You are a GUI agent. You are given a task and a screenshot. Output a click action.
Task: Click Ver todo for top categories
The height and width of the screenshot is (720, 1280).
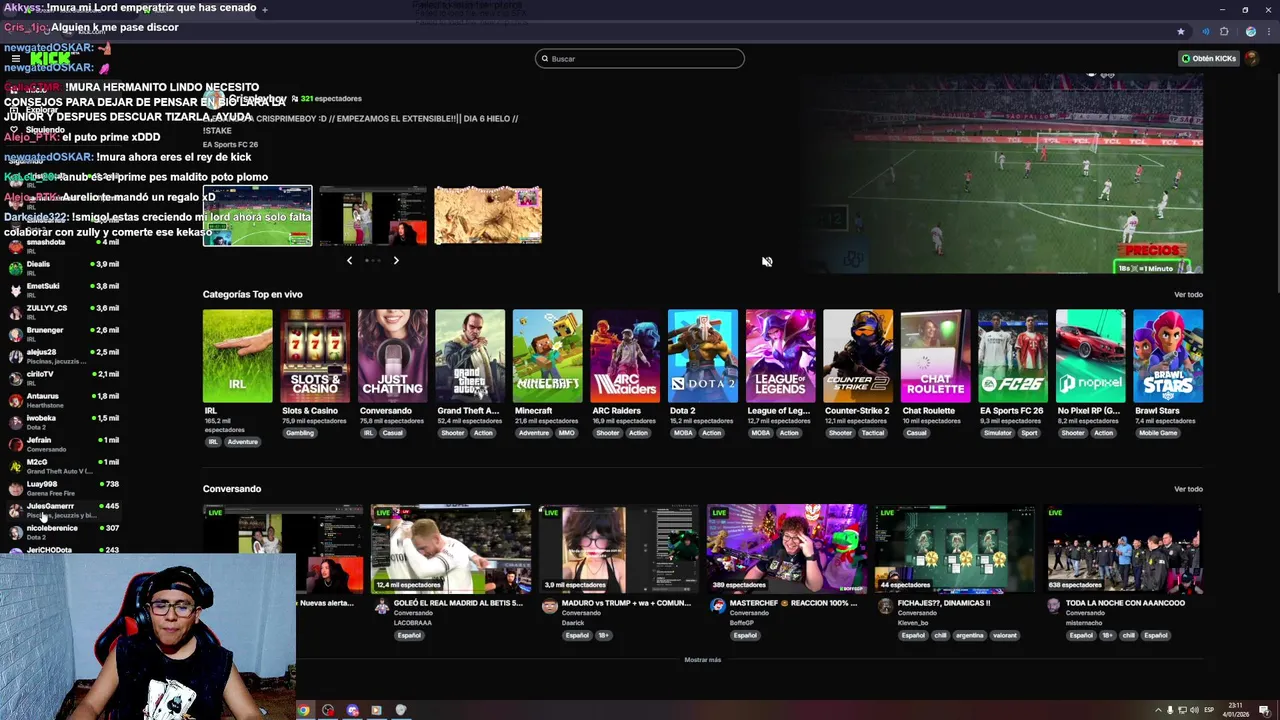coord(1188,295)
